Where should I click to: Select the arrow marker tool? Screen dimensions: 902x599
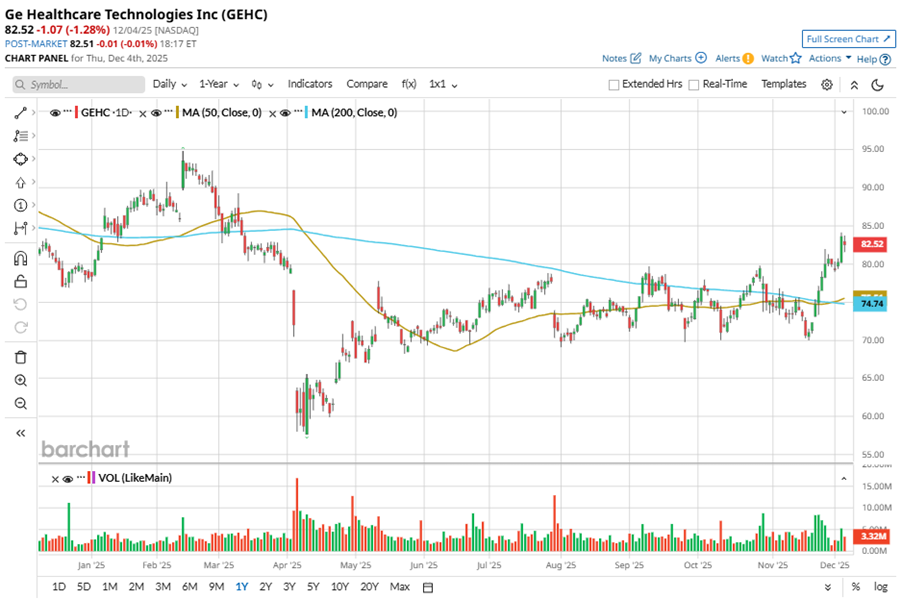20,182
